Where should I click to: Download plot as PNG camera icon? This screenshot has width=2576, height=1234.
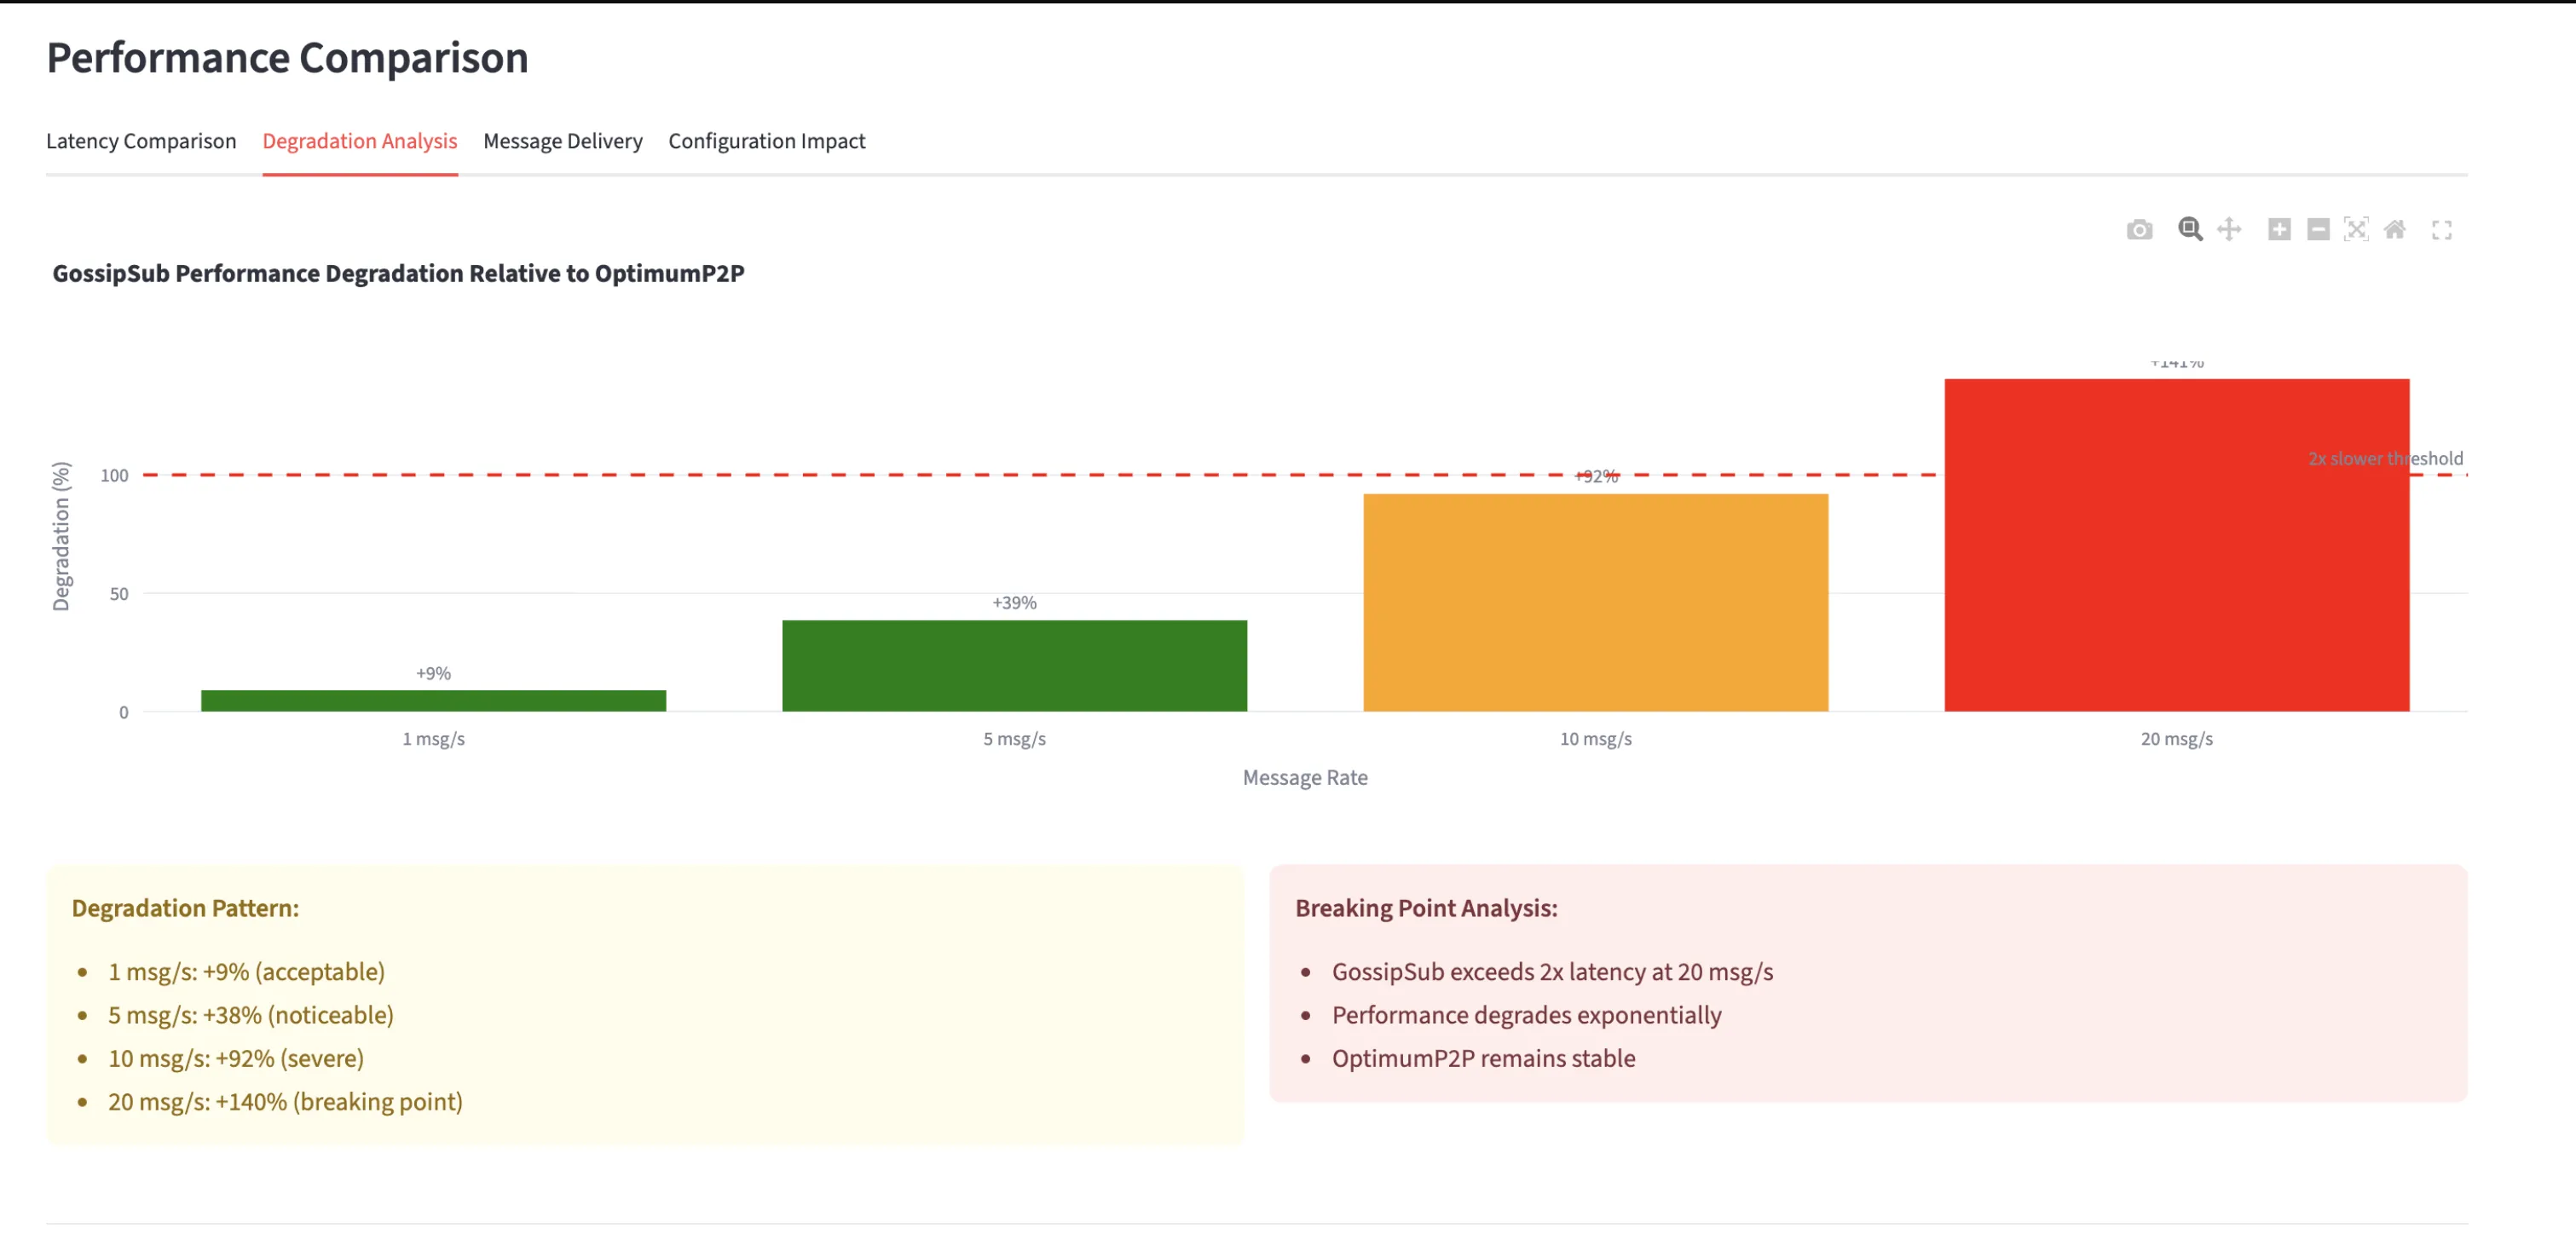2139,230
